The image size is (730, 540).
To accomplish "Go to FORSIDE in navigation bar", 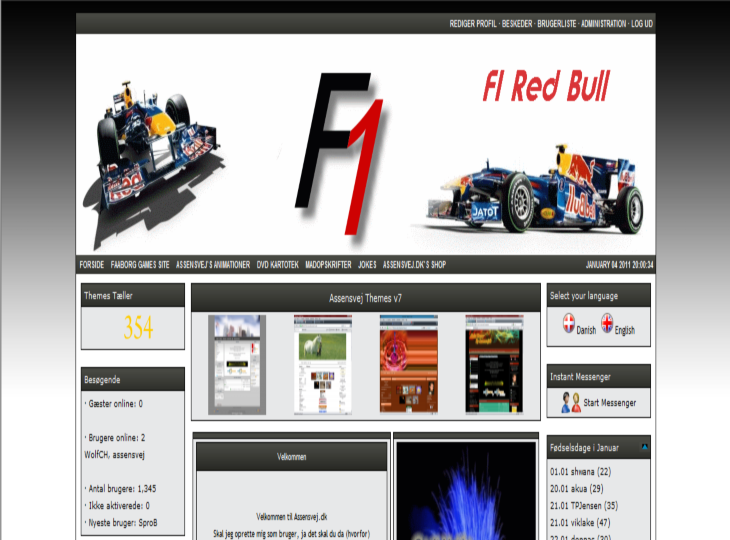I will [x=92, y=264].
